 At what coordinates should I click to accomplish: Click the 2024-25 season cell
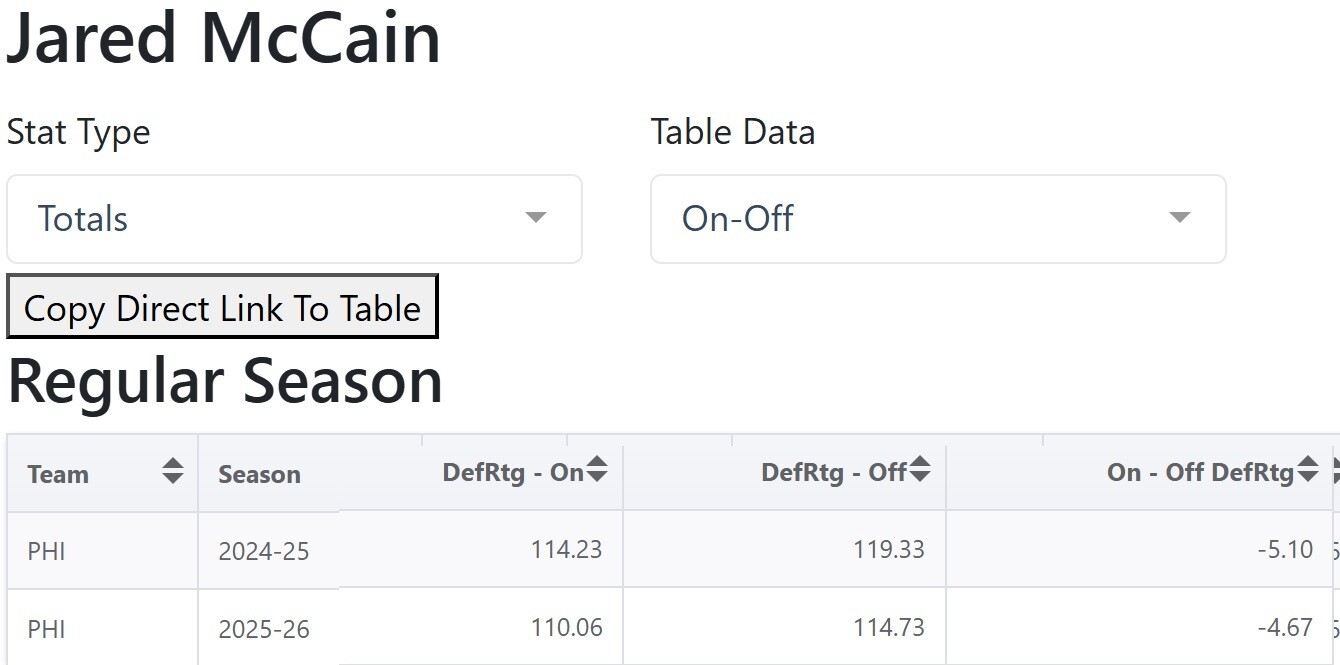click(264, 551)
